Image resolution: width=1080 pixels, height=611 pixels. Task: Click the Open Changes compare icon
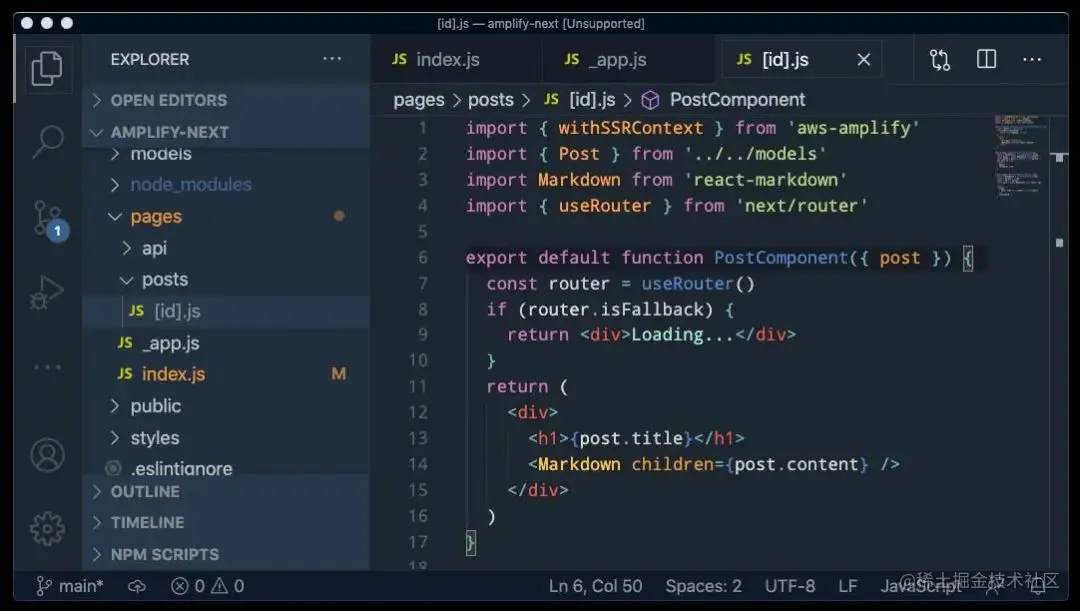(x=939, y=59)
